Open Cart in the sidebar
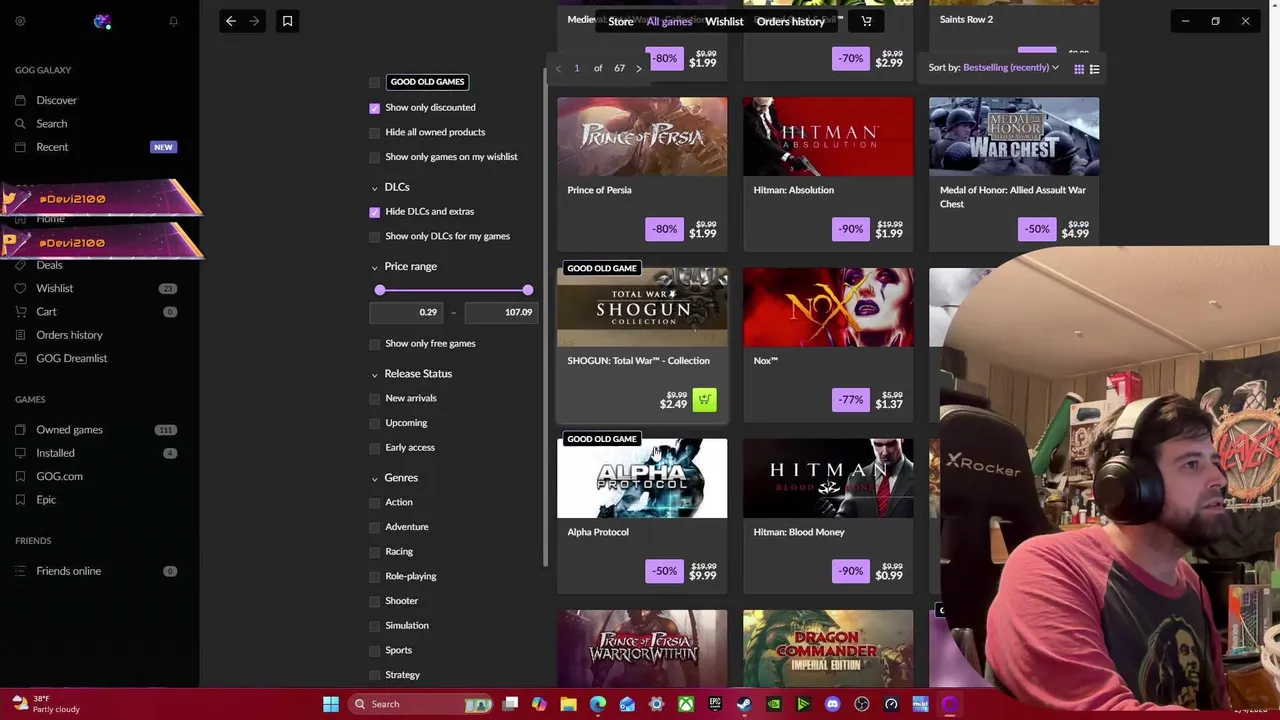The height and width of the screenshot is (720, 1280). coord(46,312)
